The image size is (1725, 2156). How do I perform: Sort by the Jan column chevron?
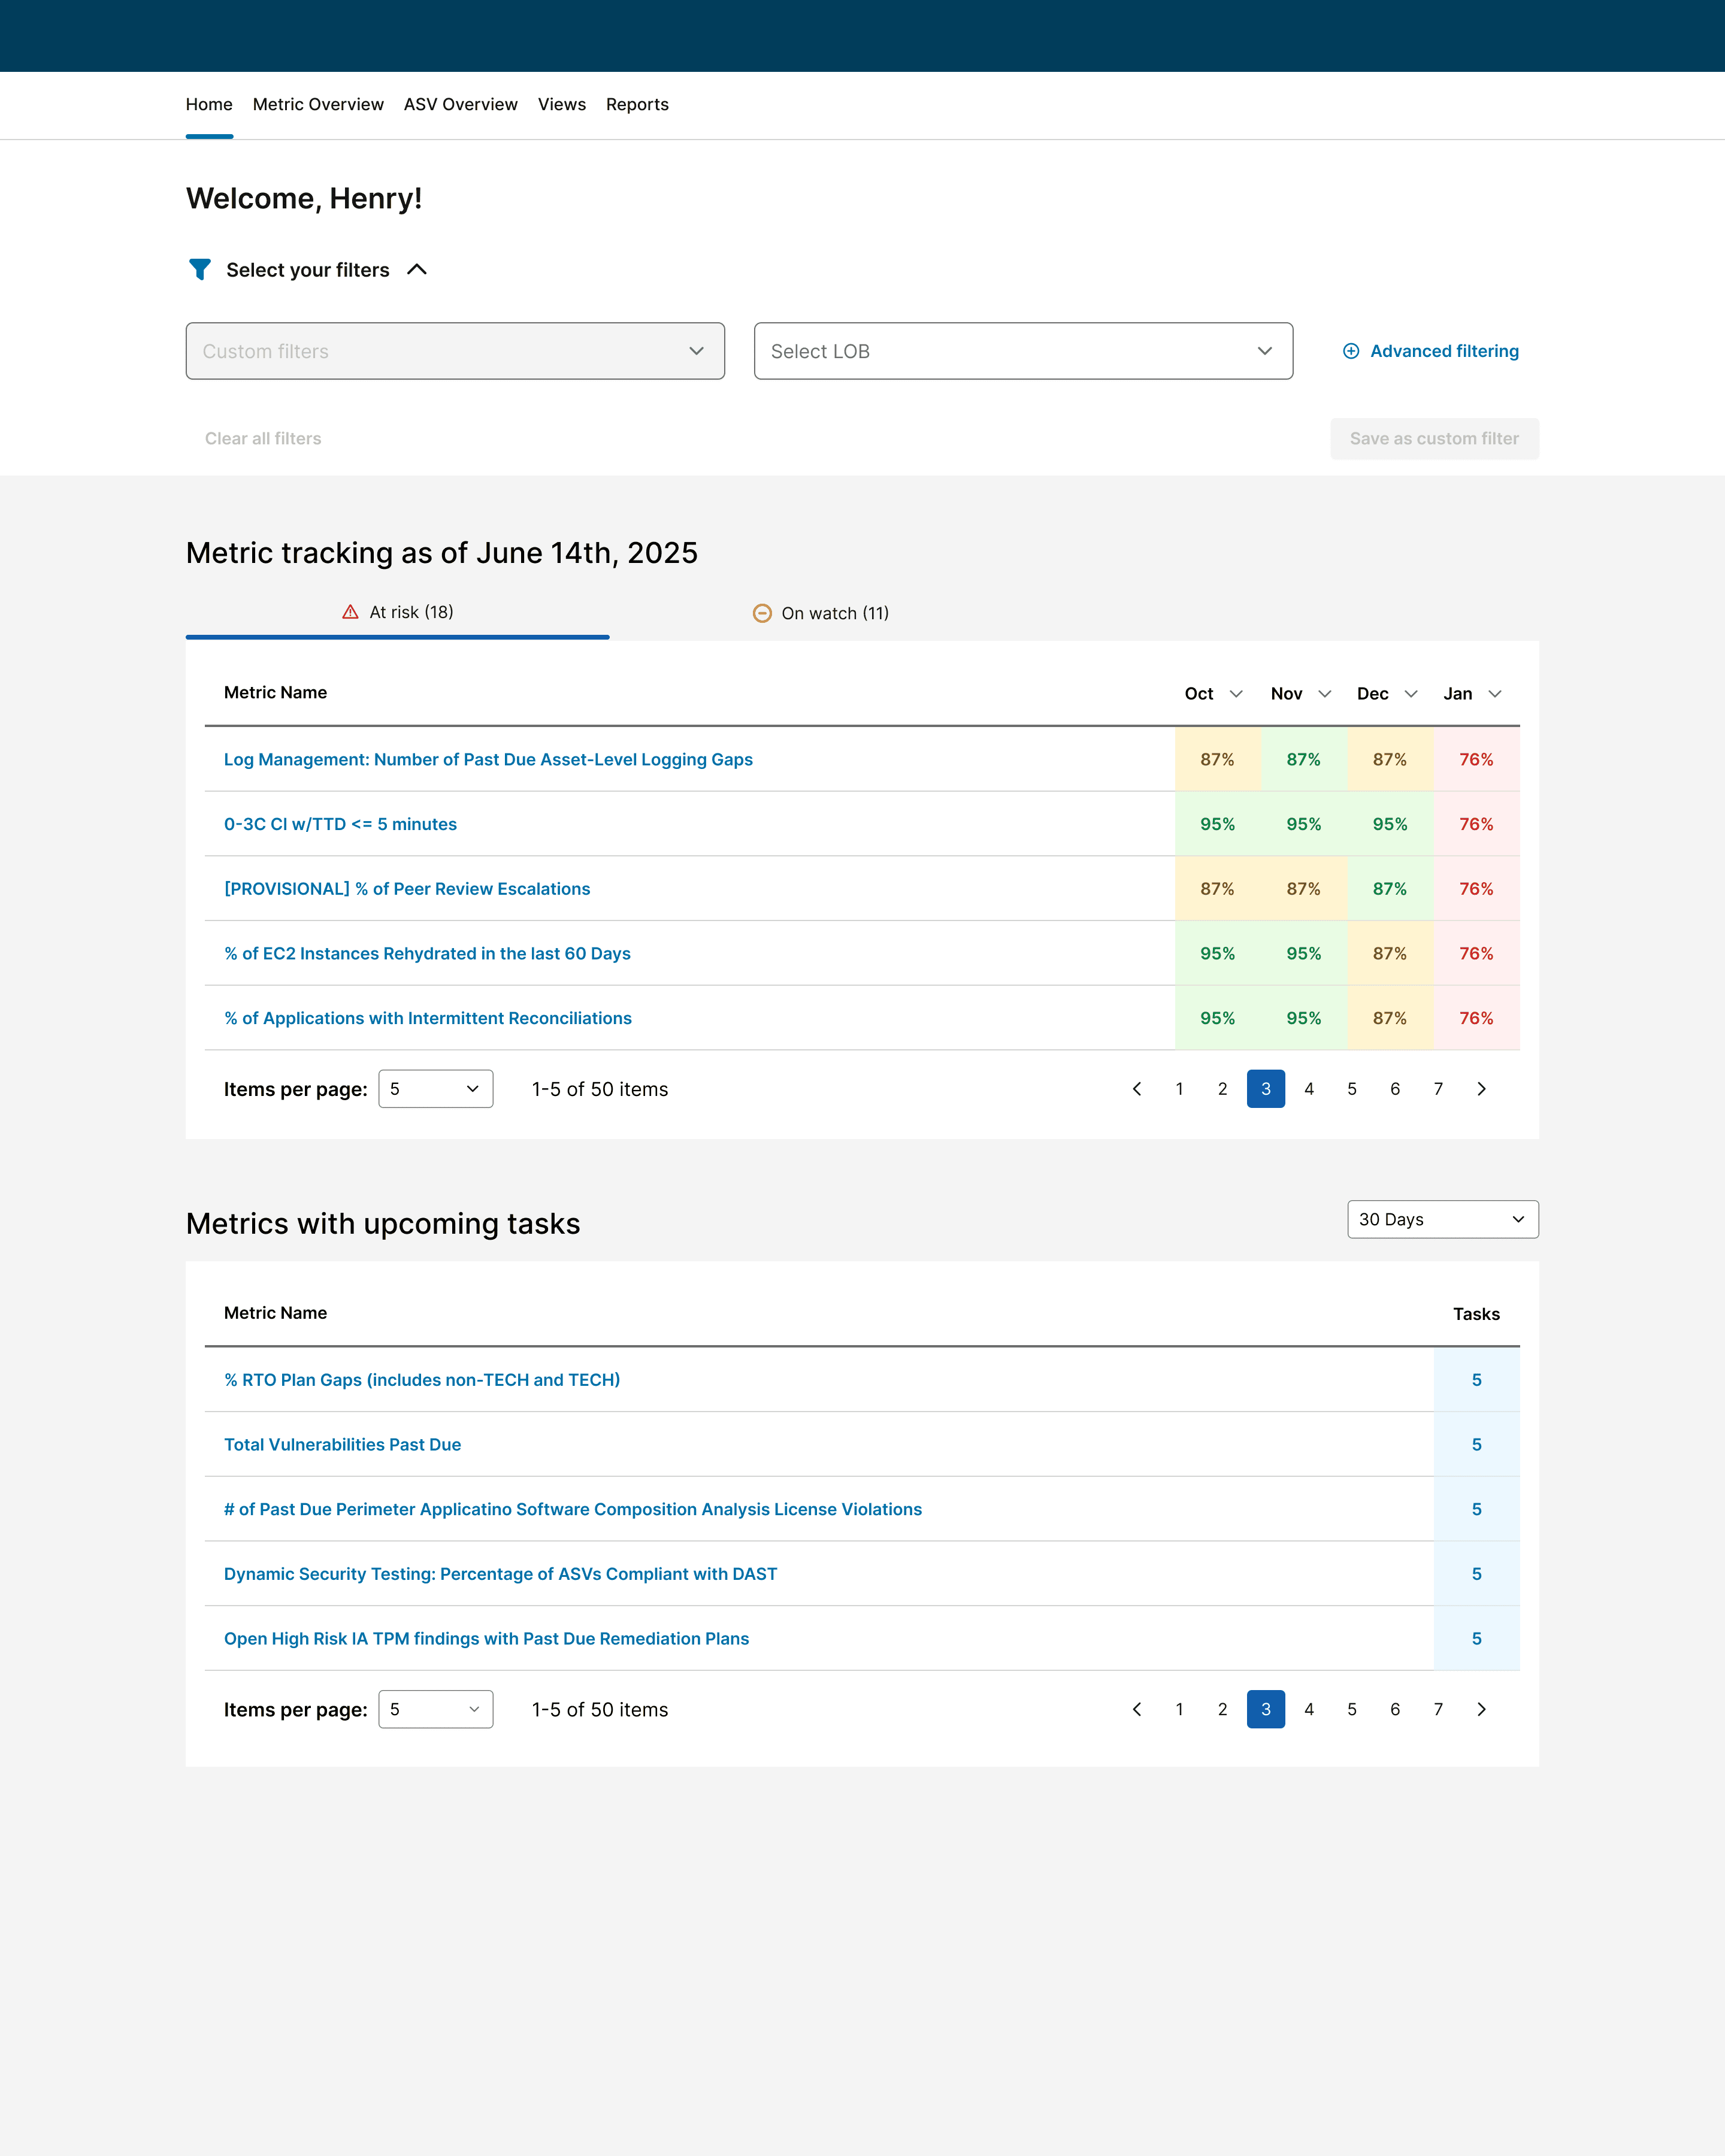point(1495,694)
